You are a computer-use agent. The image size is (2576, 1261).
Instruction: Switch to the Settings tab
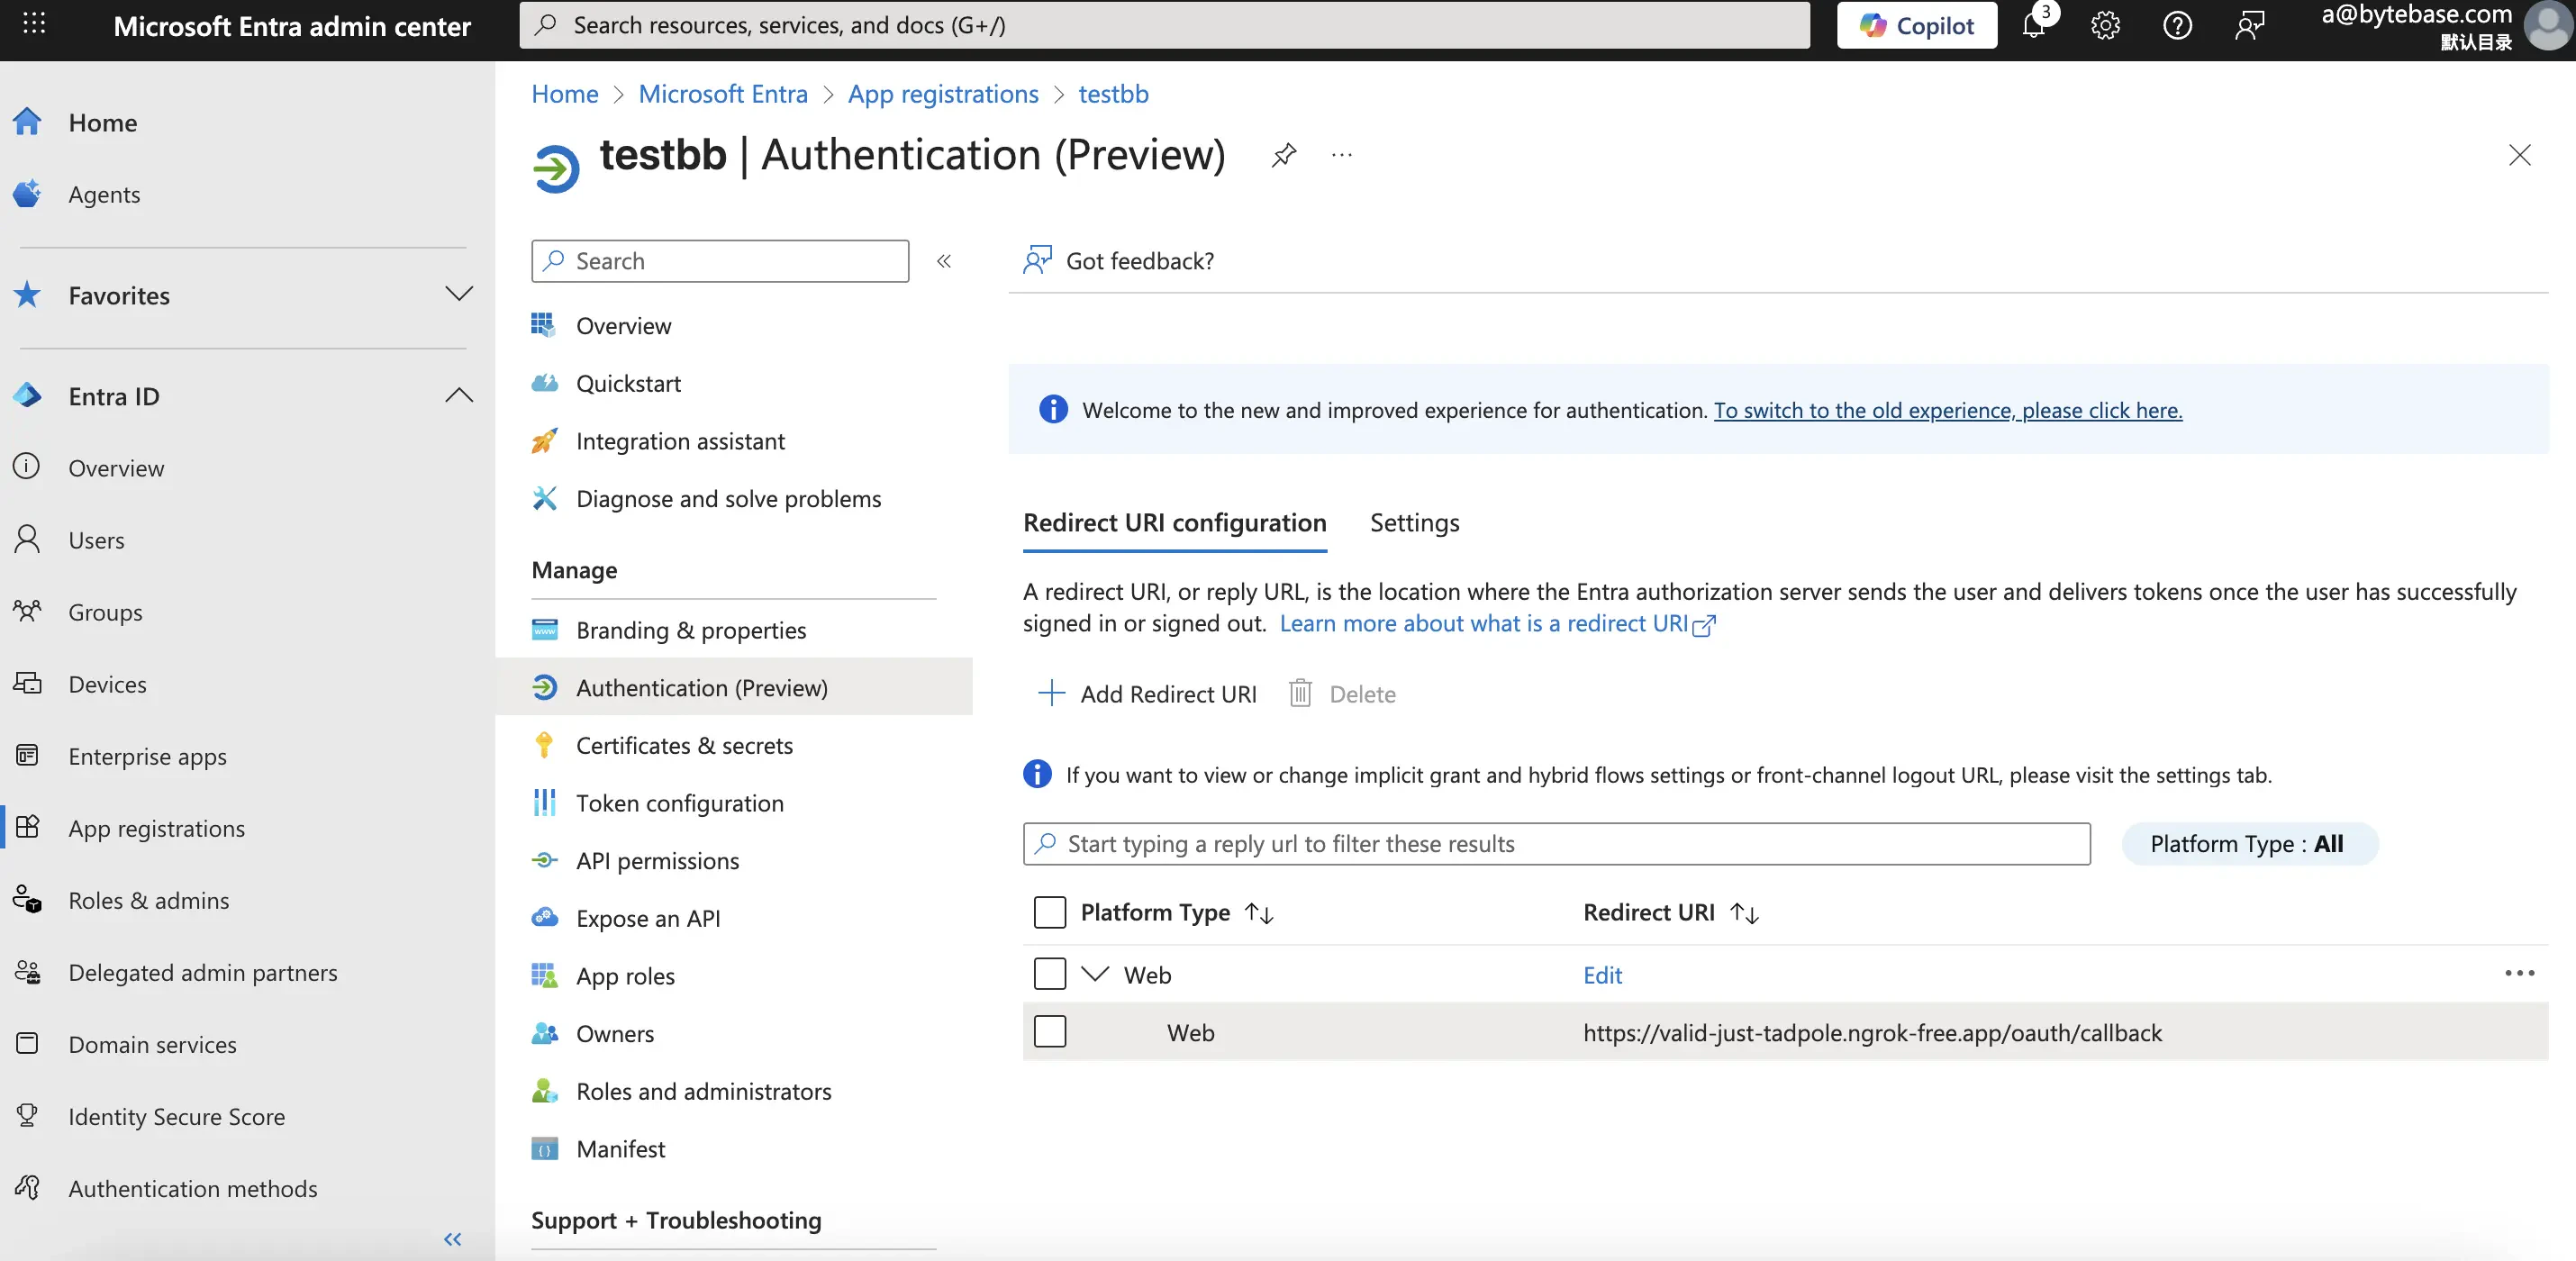point(1414,523)
